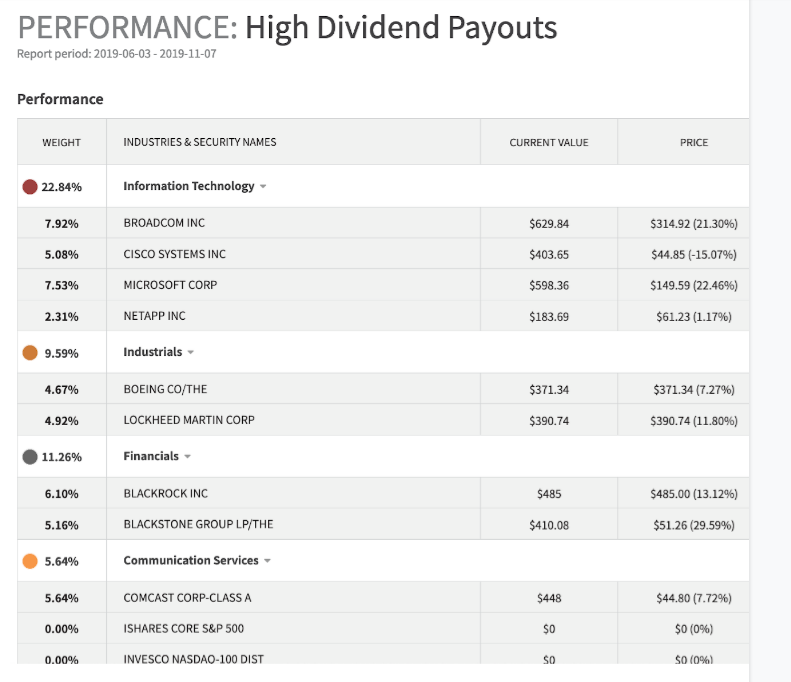Click the PRICE column header
The height and width of the screenshot is (682, 791).
click(694, 143)
